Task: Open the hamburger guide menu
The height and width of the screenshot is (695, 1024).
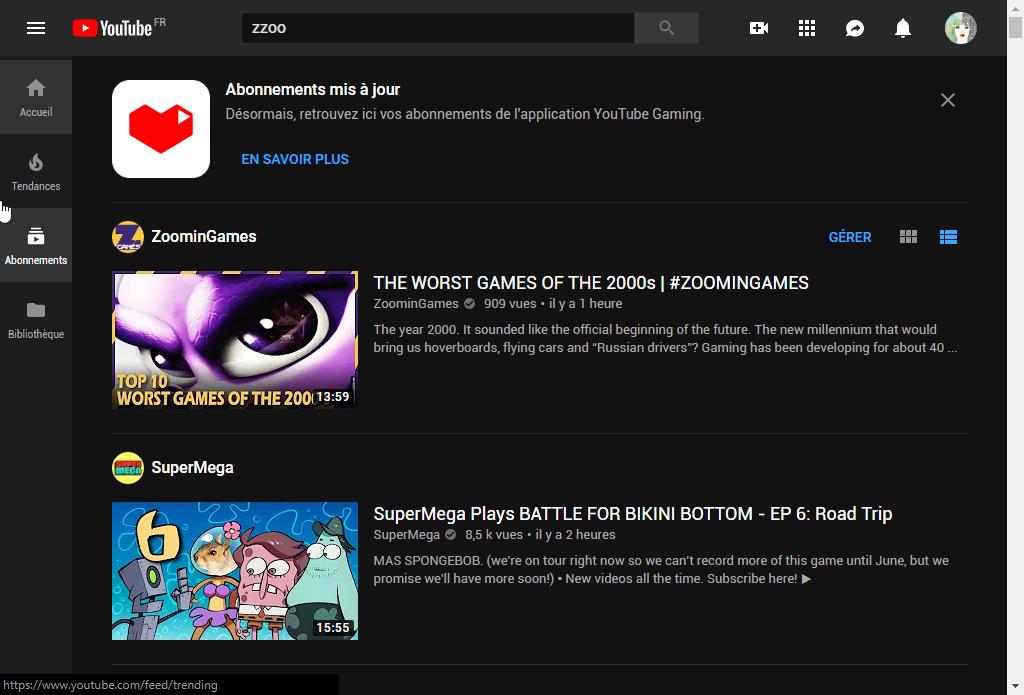Action: coord(36,28)
